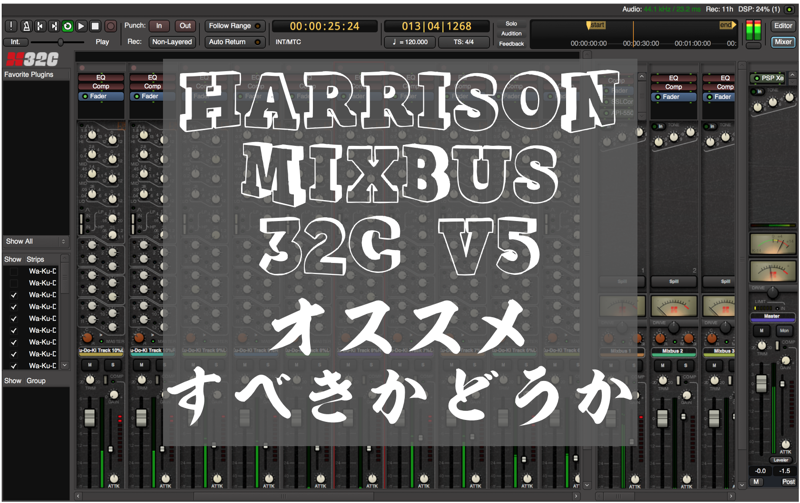Stop transport with the stop icon
This screenshot has height=503, width=800.
[x=95, y=26]
